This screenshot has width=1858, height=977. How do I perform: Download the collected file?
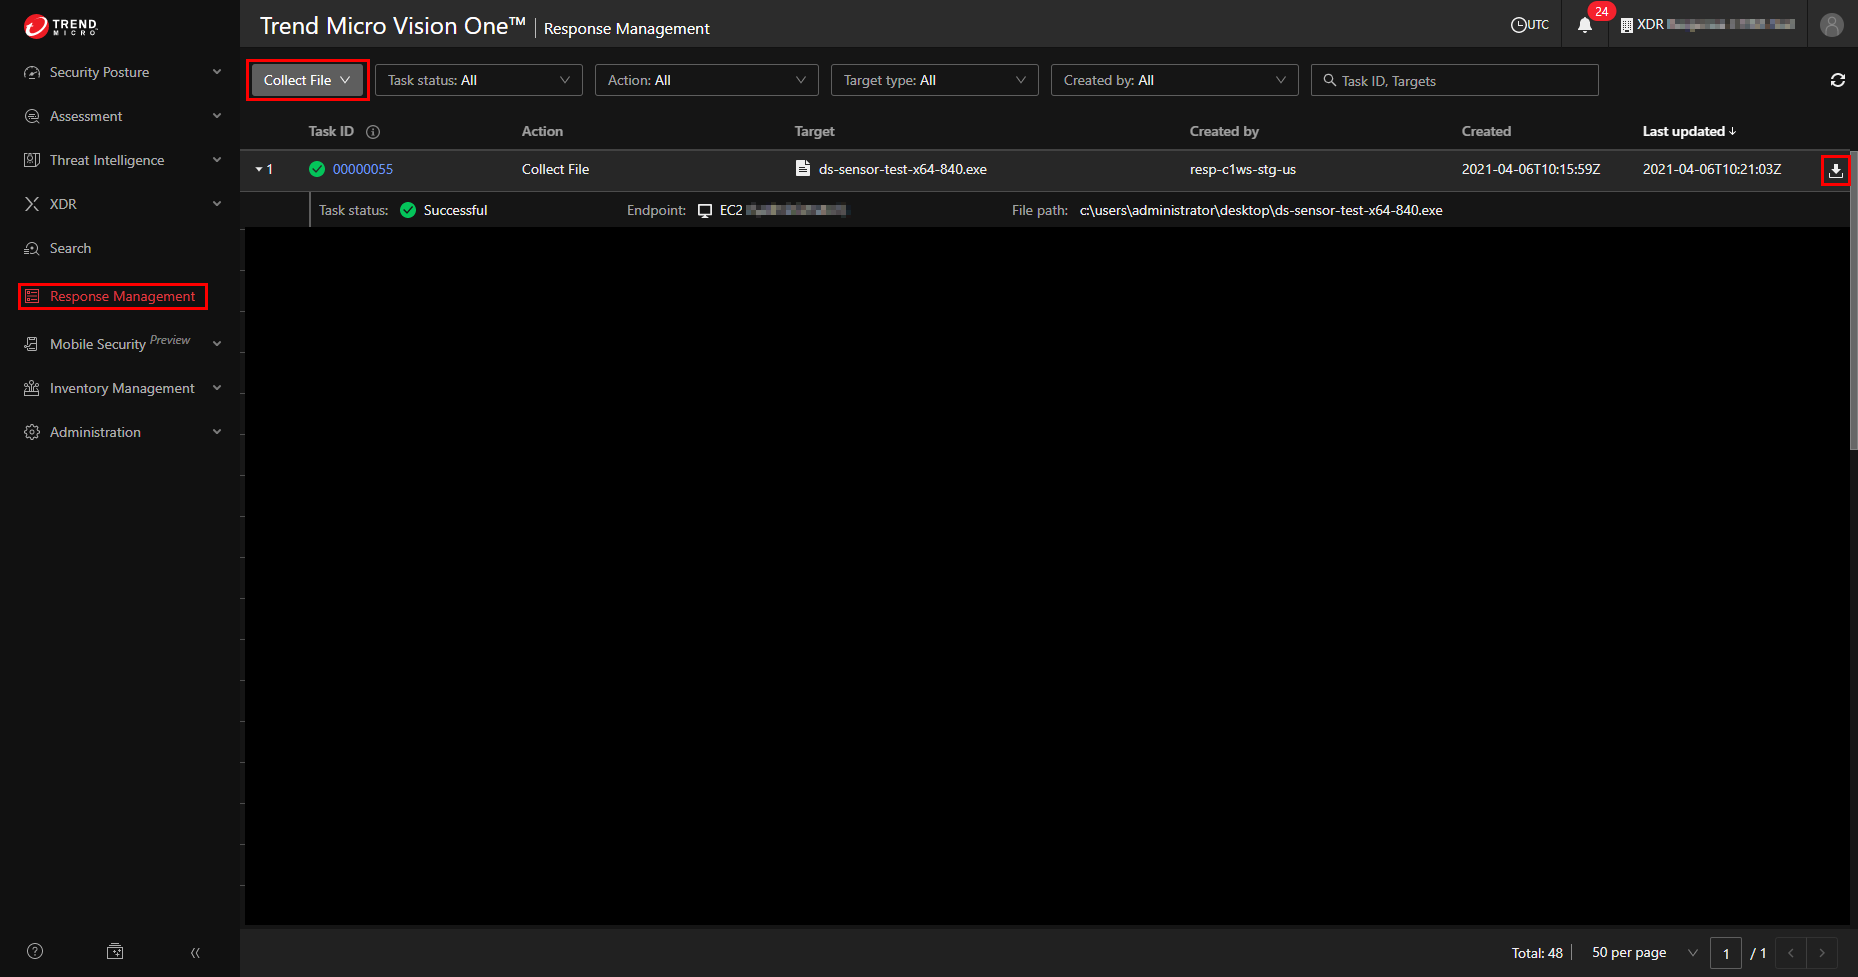coord(1835,170)
